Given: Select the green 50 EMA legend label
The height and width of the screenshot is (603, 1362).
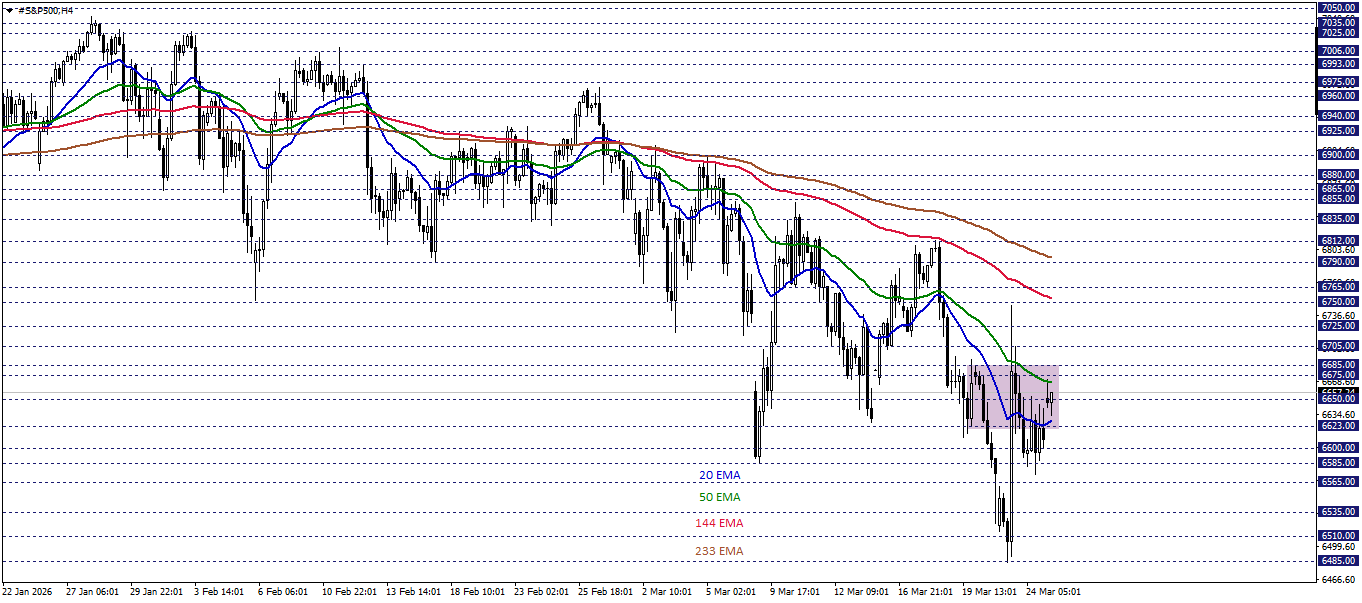Looking at the screenshot, I should tap(719, 496).
